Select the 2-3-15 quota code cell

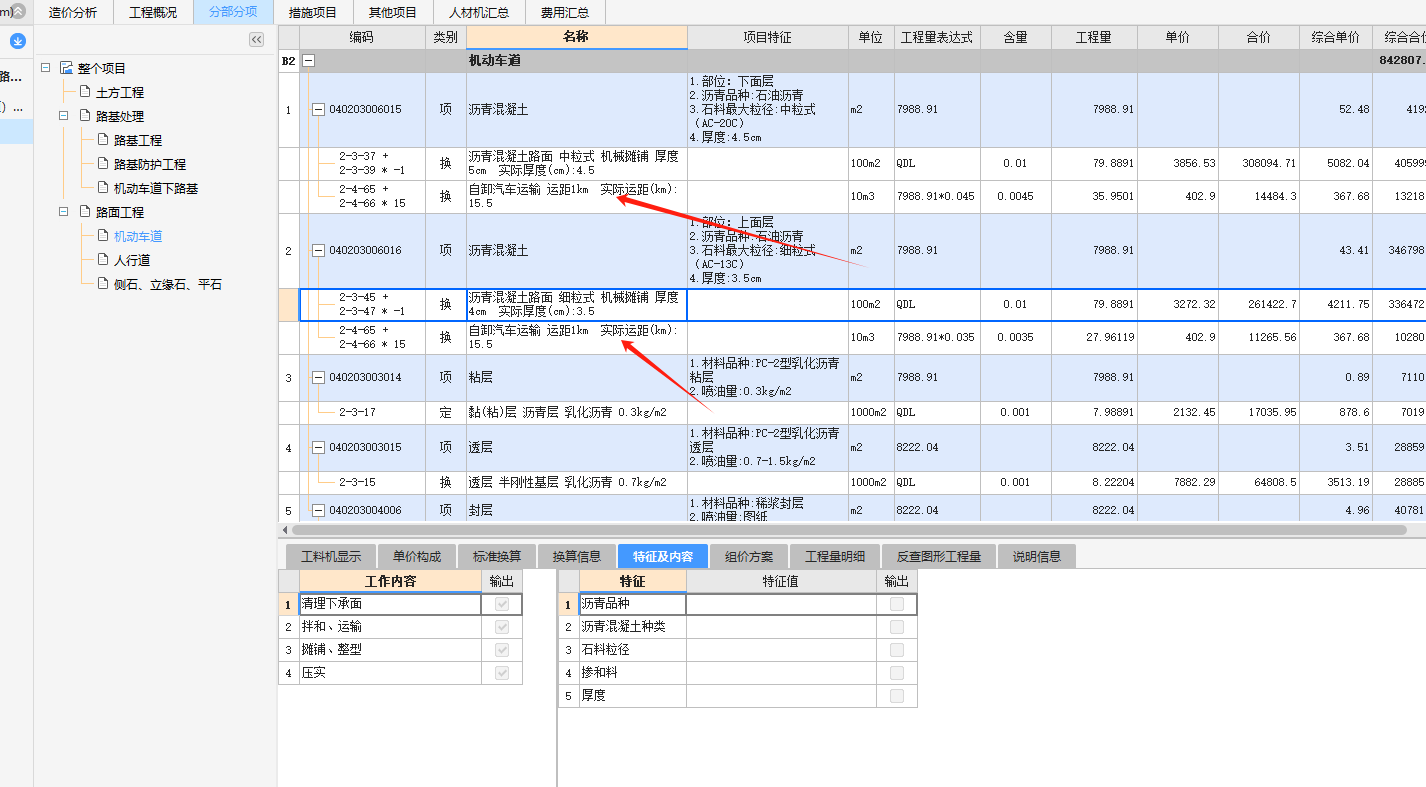[x=362, y=482]
